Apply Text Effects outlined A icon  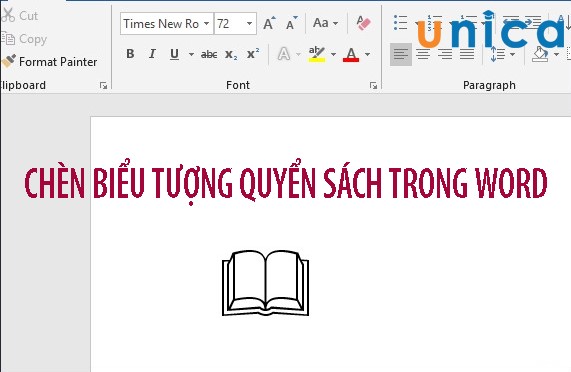click(x=284, y=54)
